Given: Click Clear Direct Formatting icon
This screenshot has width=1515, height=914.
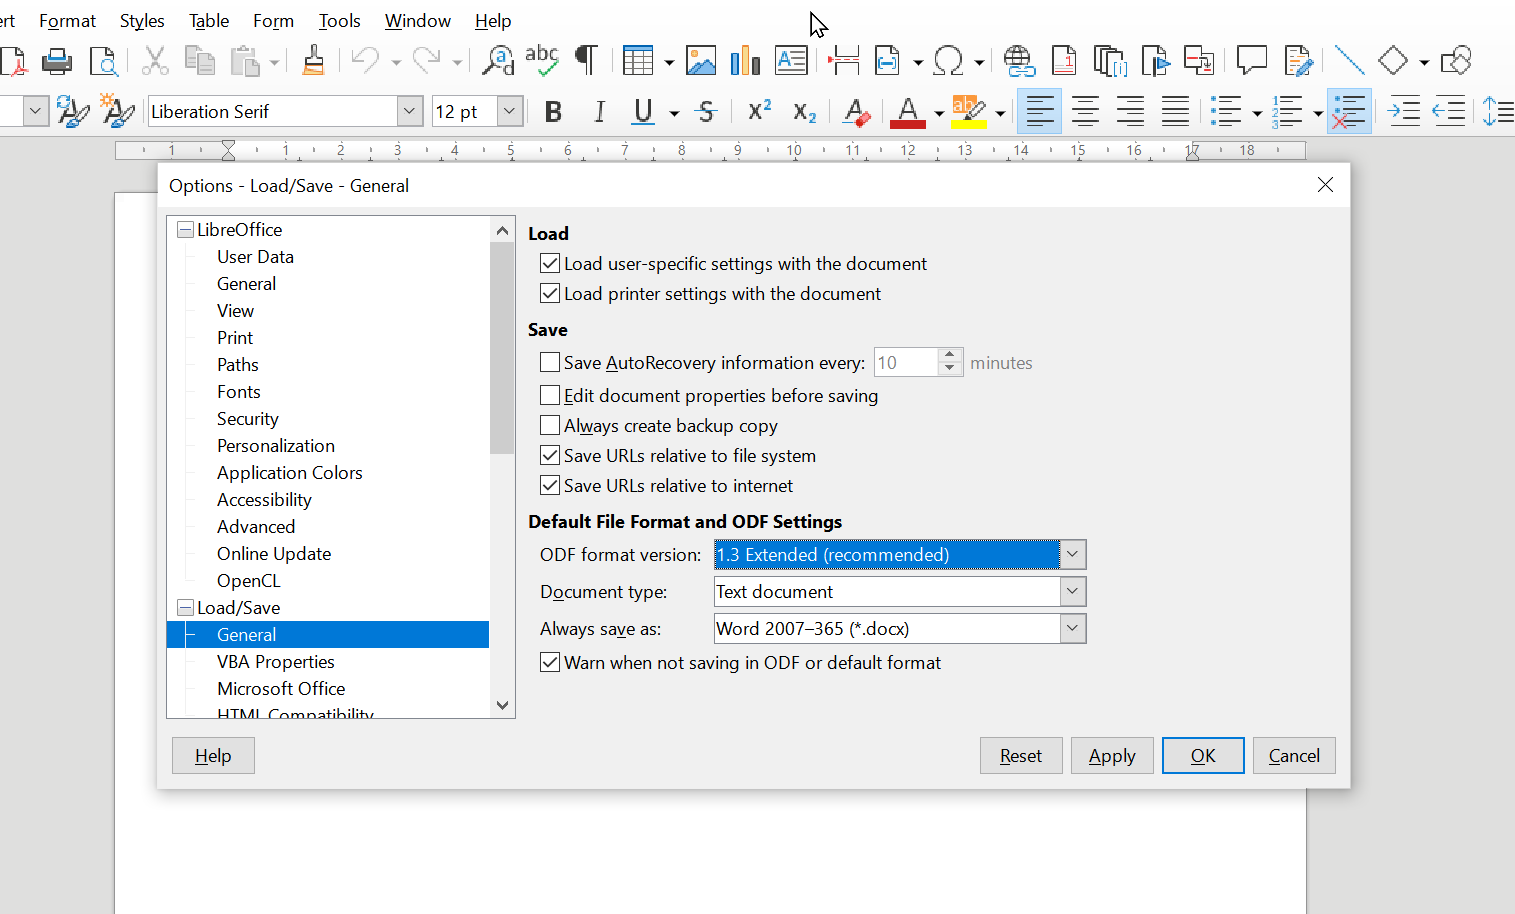Looking at the screenshot, I should click(856, 111).
